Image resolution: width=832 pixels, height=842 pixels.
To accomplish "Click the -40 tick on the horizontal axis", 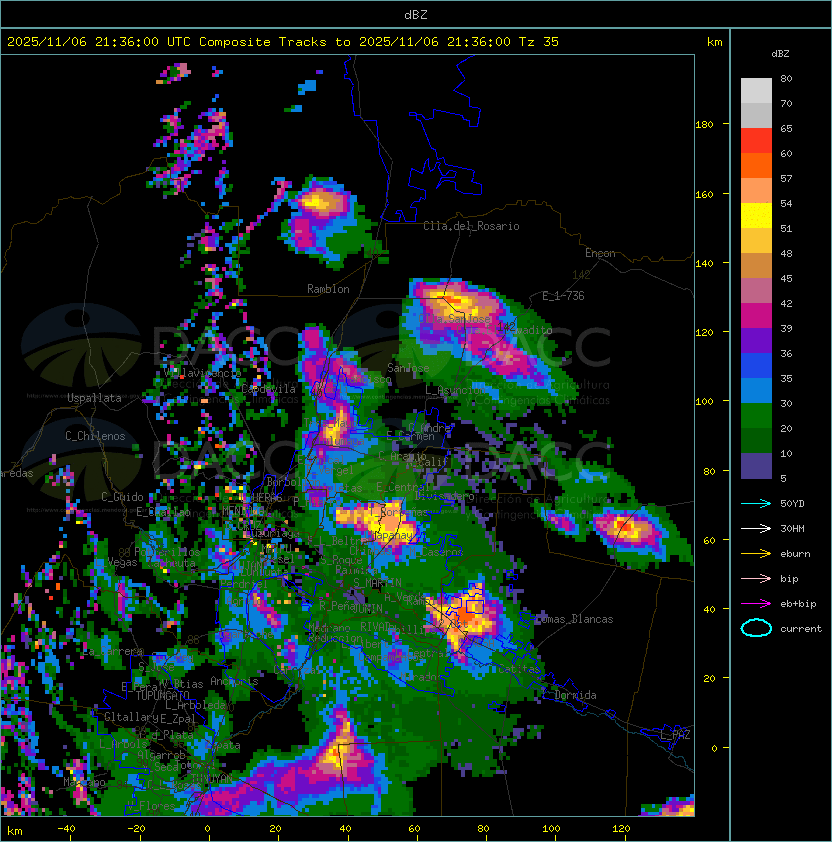I will (x=66, y=829).
